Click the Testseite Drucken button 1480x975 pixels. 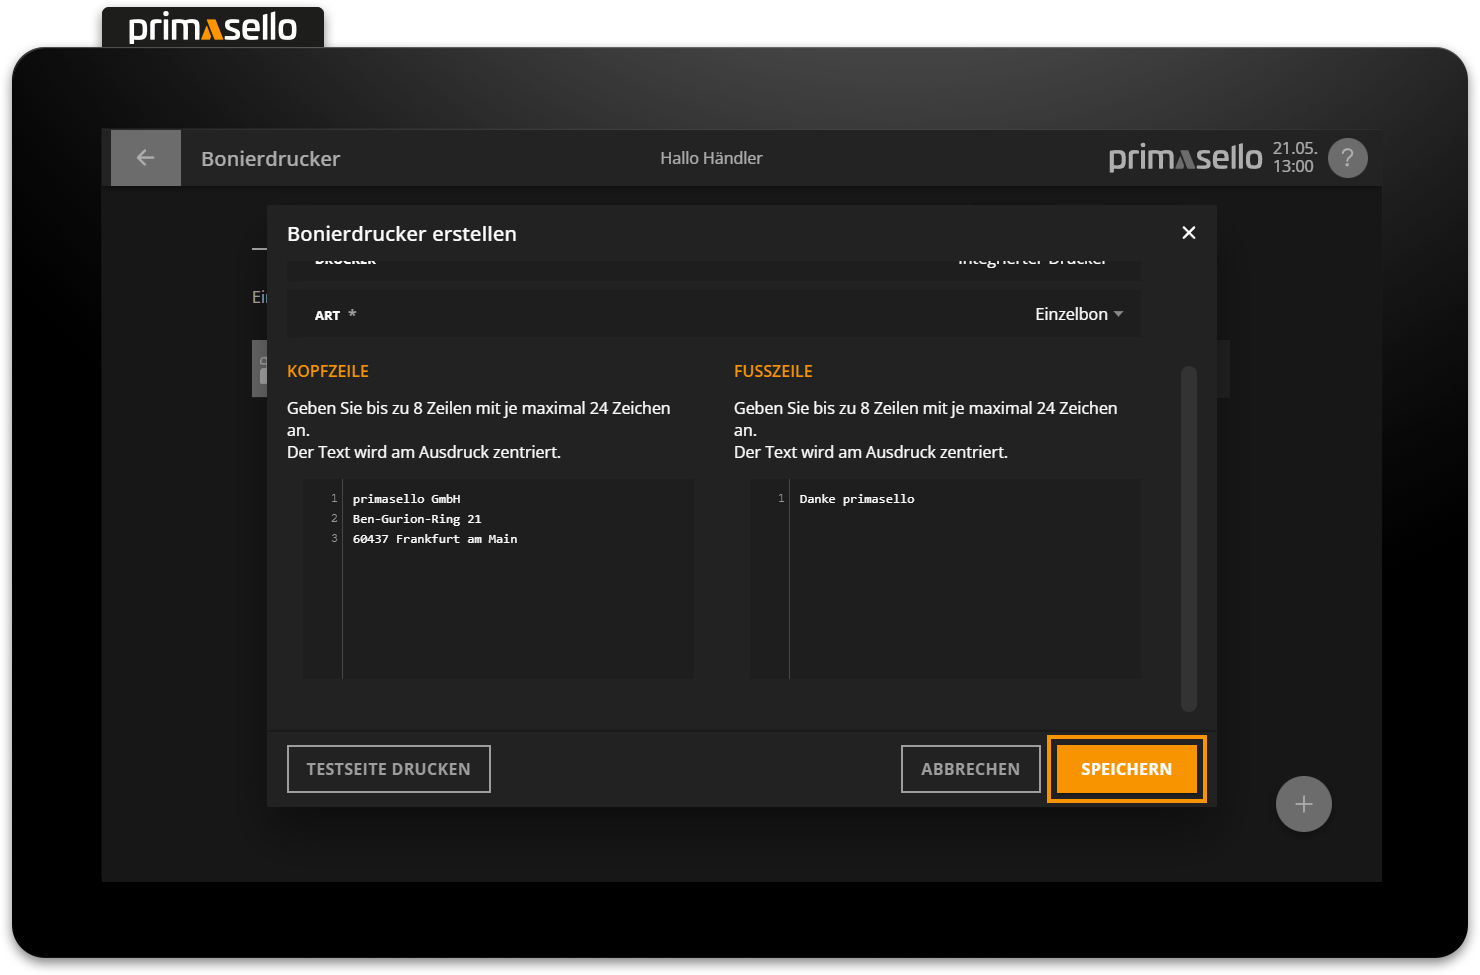(388, 769)
